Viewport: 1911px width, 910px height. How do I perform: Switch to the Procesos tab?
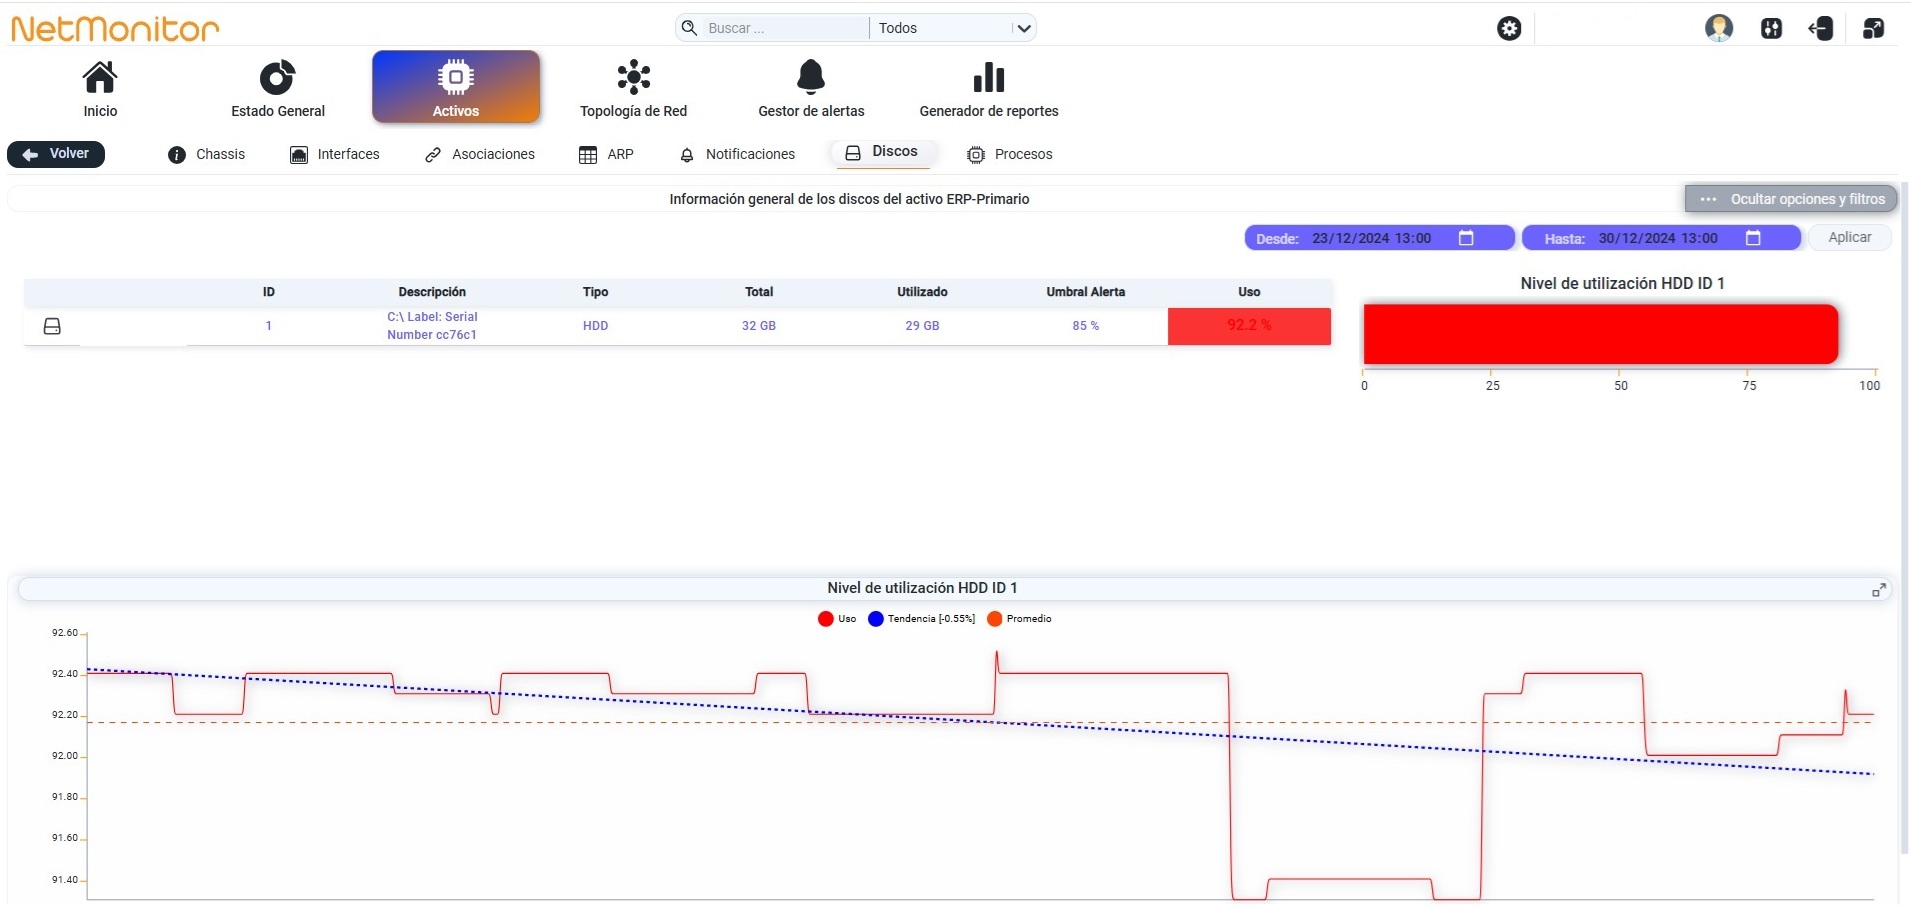click(1010, 154)
